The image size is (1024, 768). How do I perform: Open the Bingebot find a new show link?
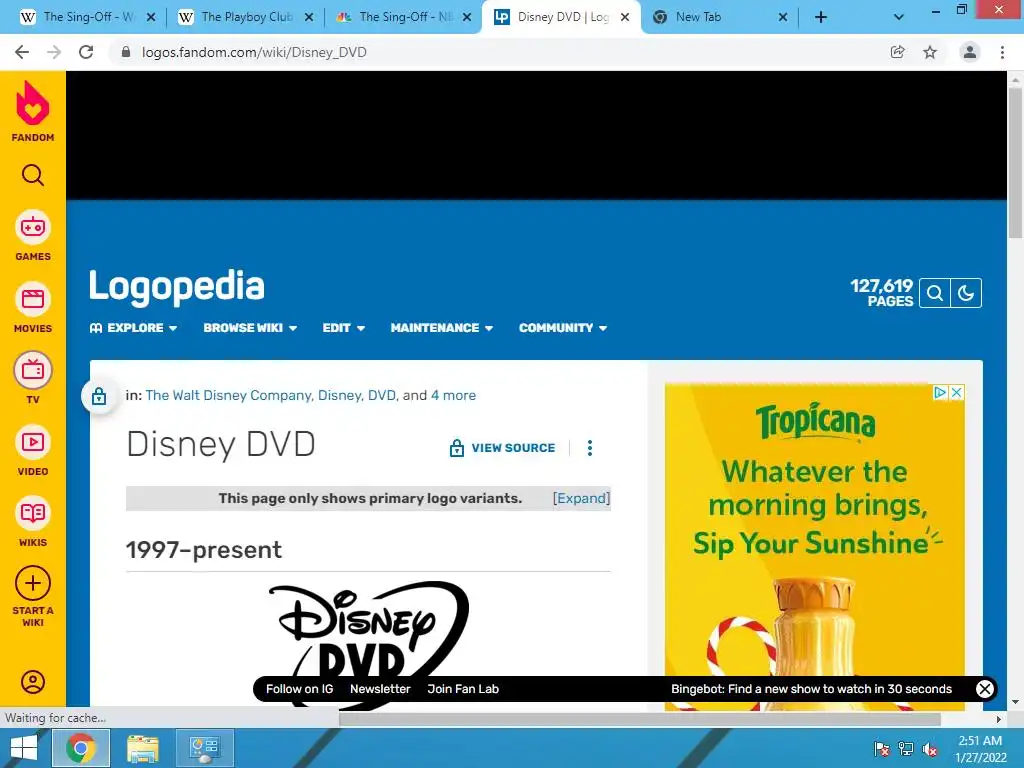click(811, 689)
